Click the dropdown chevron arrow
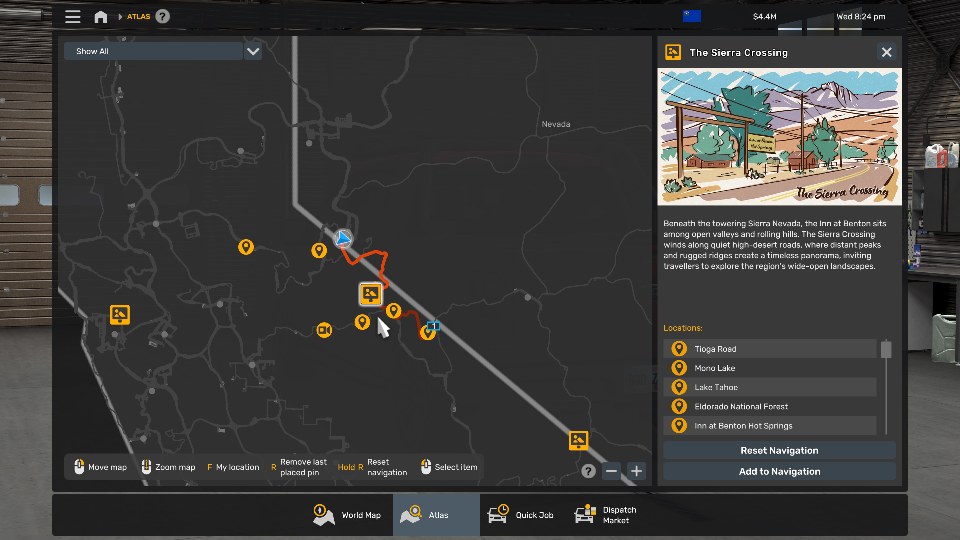The height and width of the screenshot is (540, 960). pyautogui.click(x=253, y=51)
